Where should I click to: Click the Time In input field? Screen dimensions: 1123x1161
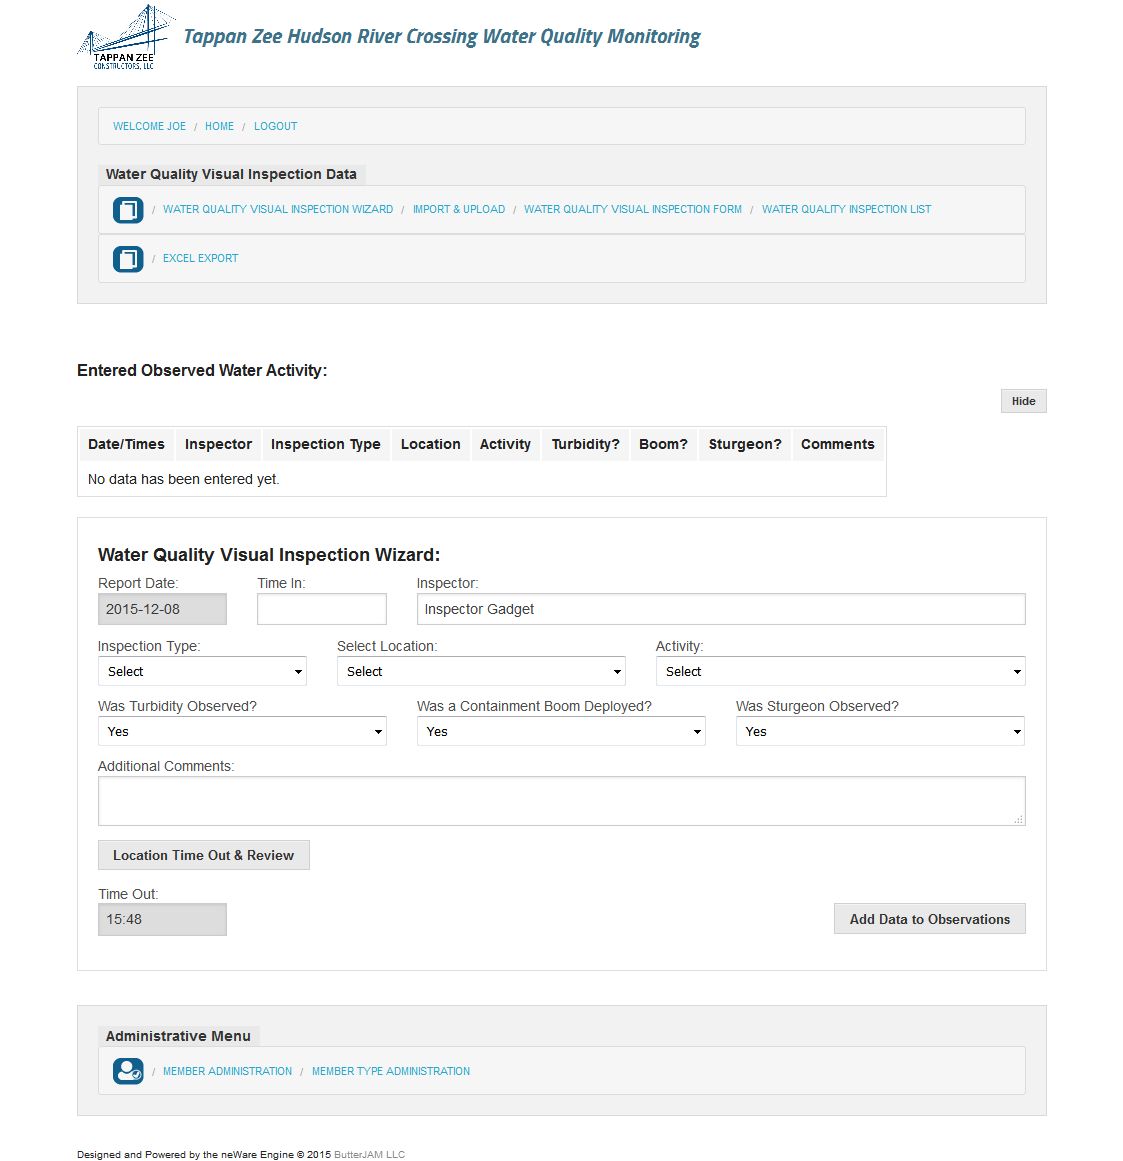click(321, 609)
